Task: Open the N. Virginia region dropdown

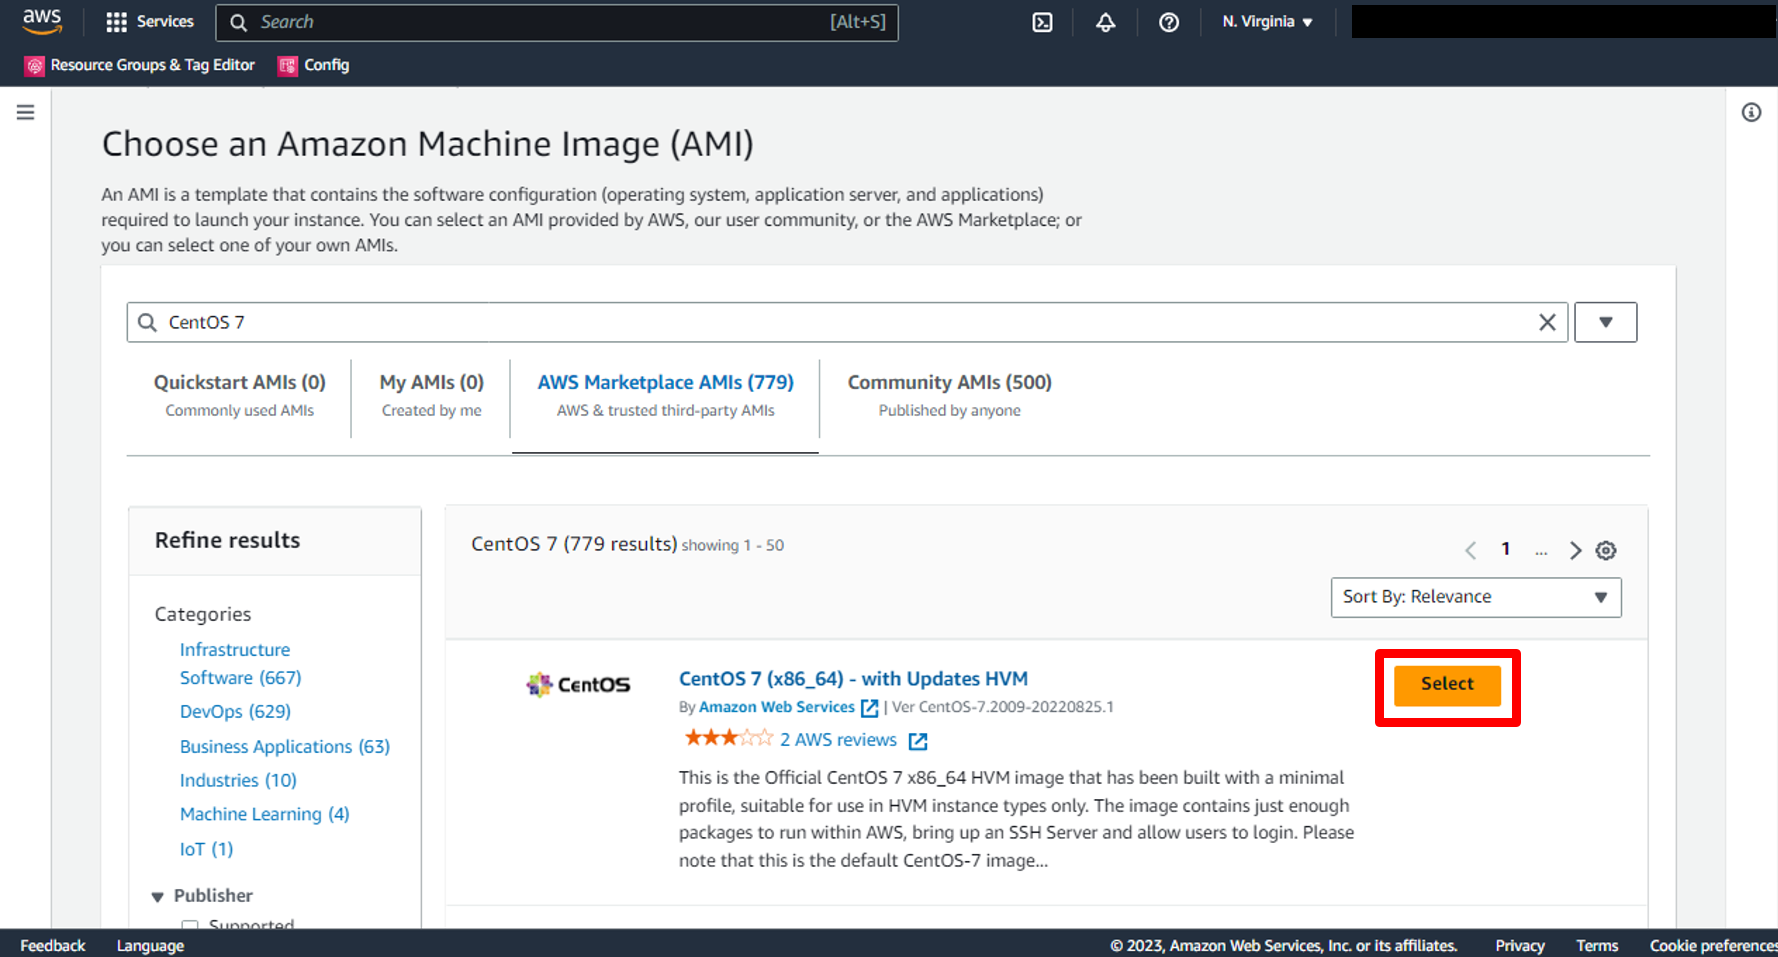Action: 1267,22
